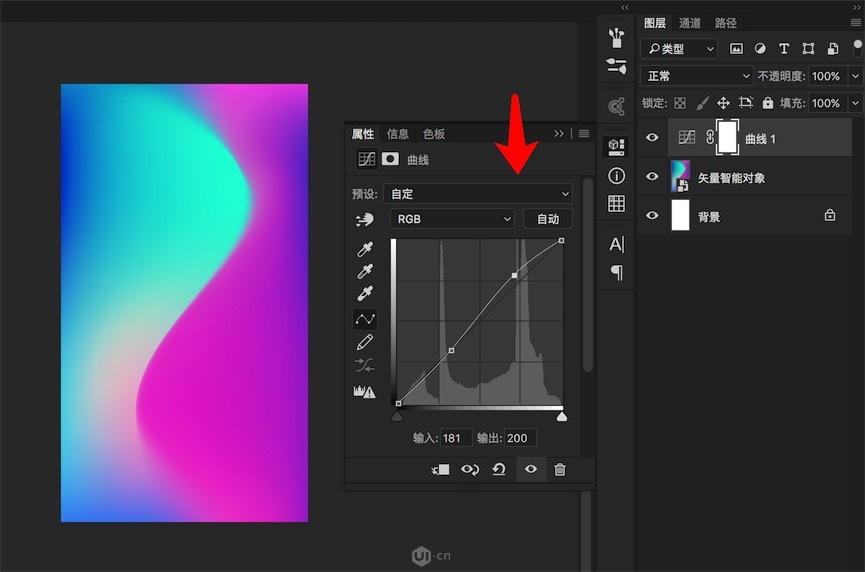
Task: Open the Character panel icon
Action: point(617,244)
